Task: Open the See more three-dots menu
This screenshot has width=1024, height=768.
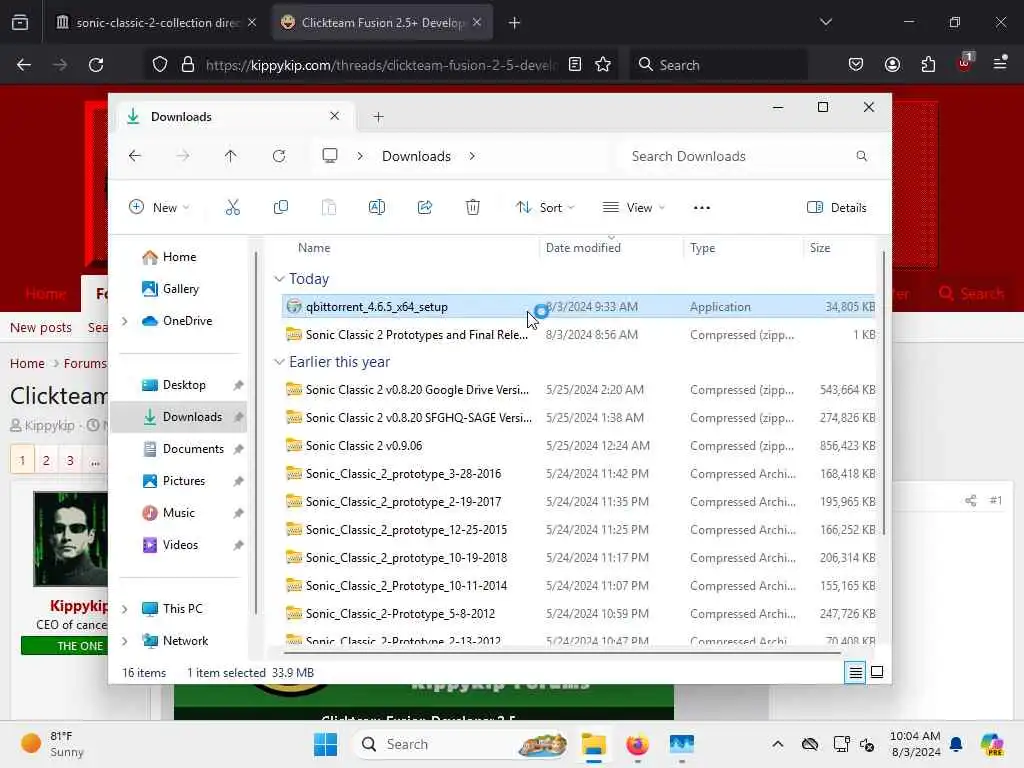Action: 701,208
